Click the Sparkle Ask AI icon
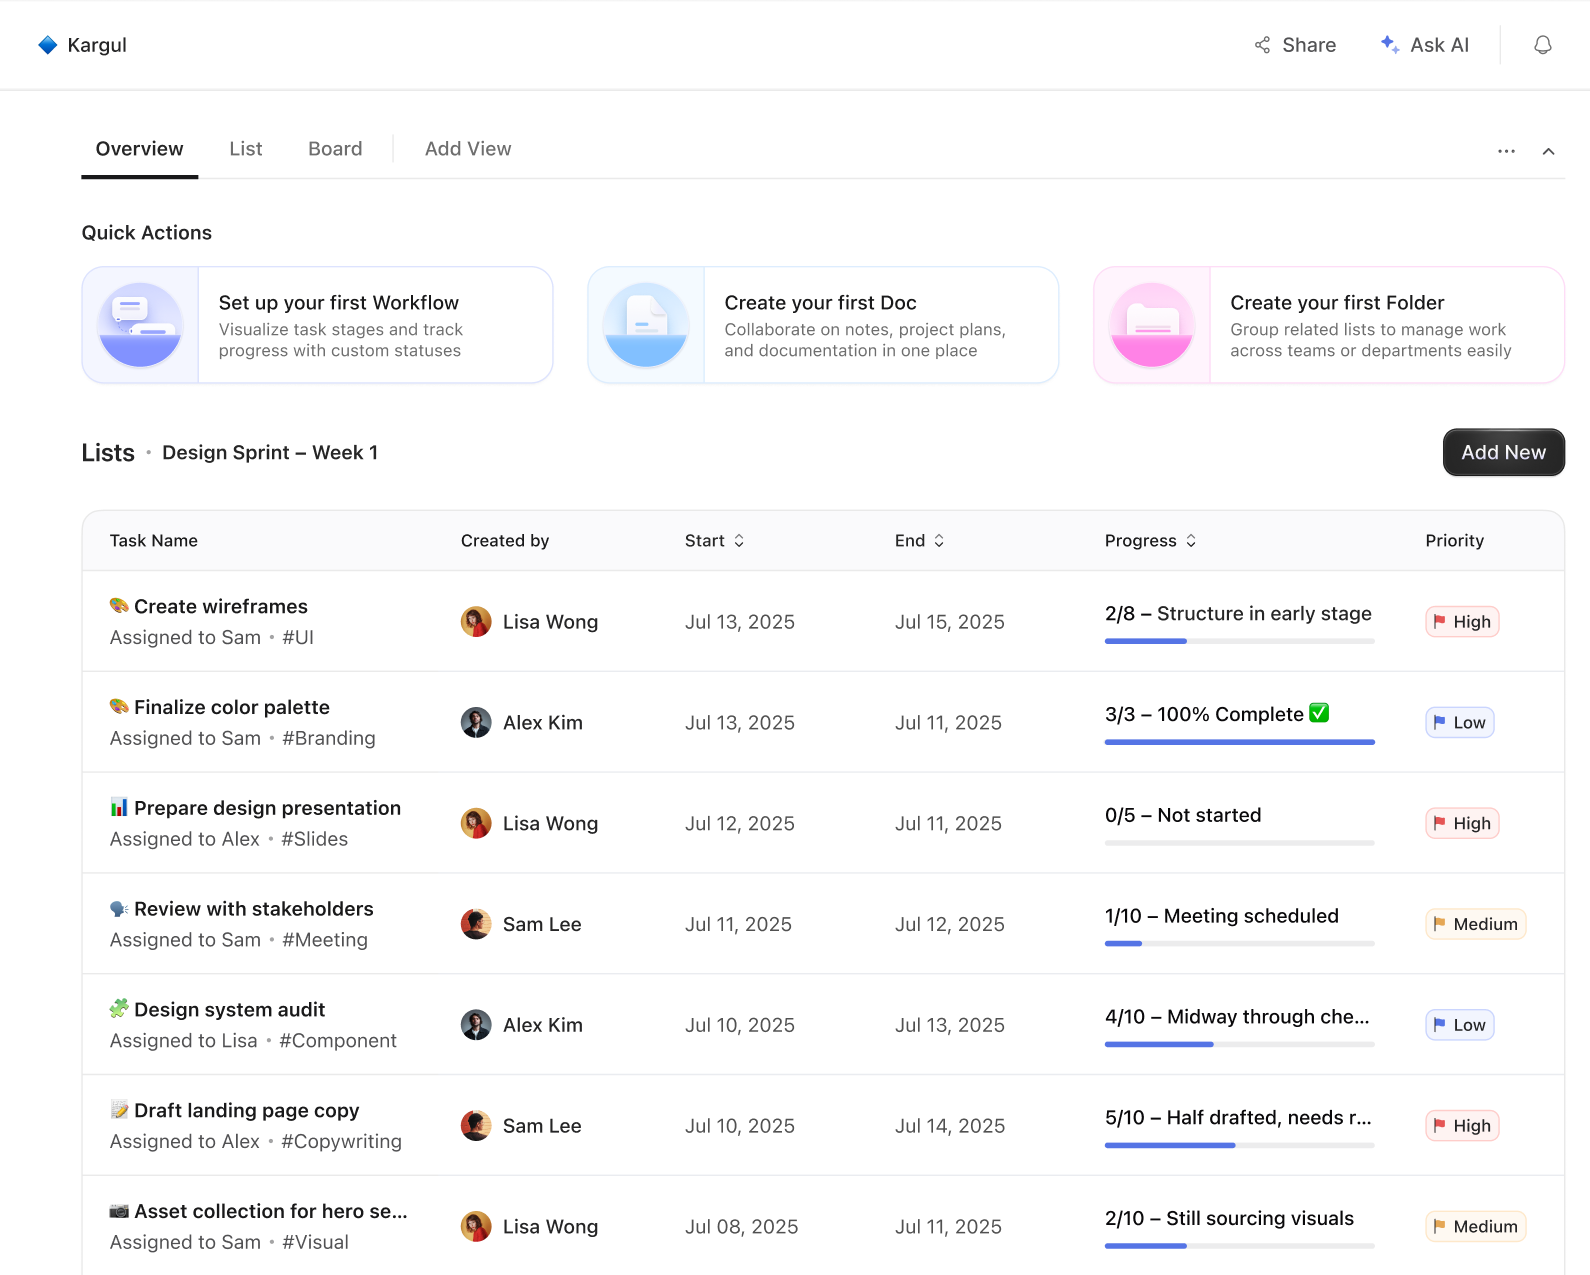Viewport: 1590px width, 1275px height. pos(1389,45)
